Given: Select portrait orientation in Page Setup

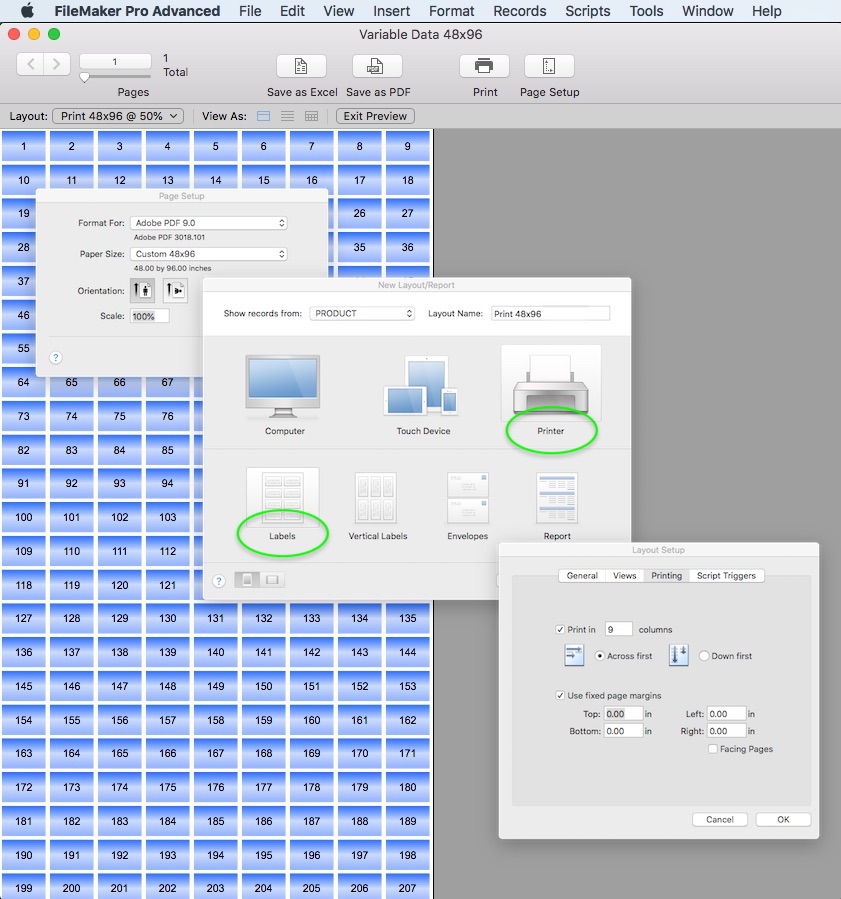Looking at the screenshot, I should pos(143,290).
